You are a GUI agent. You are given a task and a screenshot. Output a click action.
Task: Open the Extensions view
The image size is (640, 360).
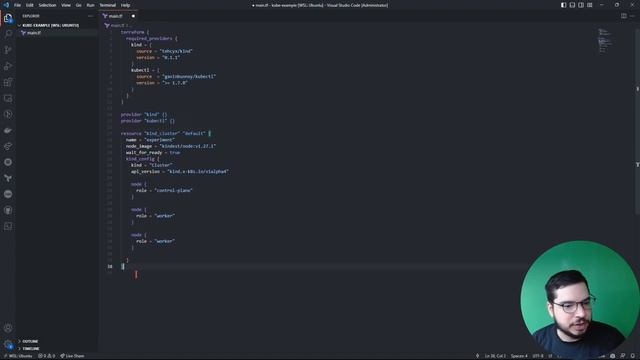8,82
